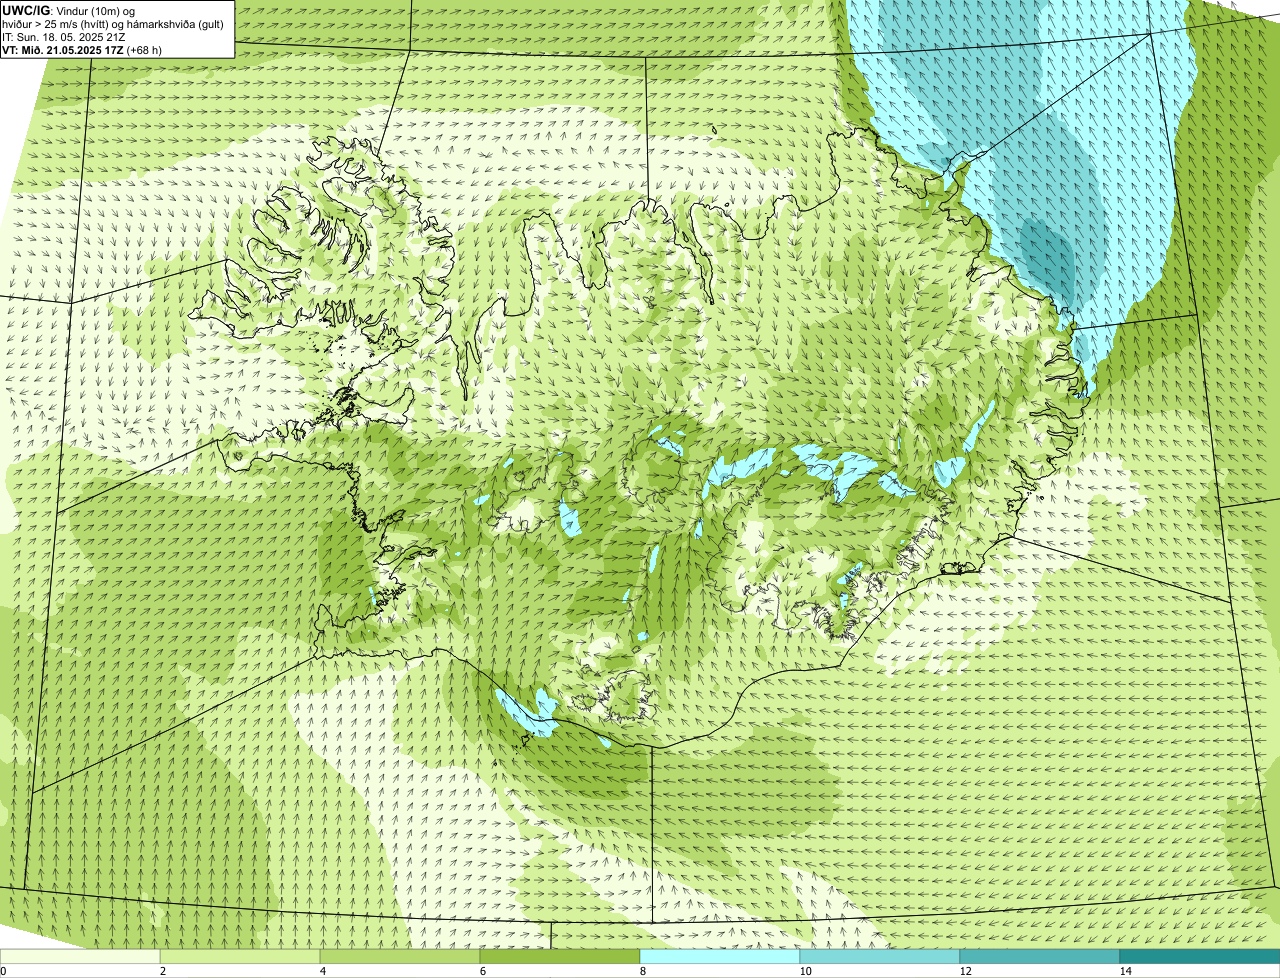Click the legend label '0'

[x=3, y=971]
